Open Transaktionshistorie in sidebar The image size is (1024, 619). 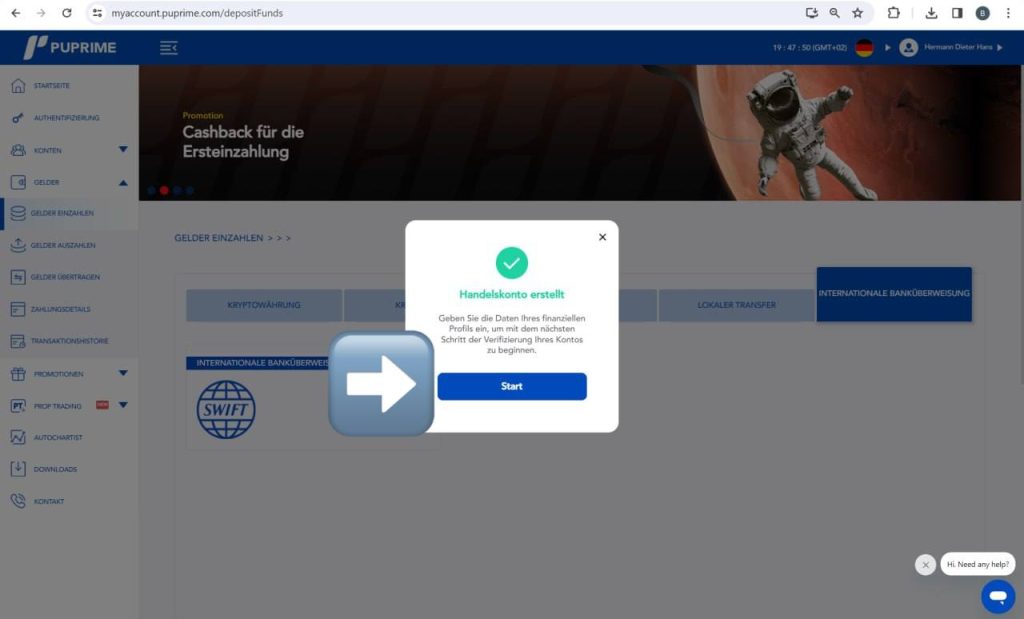point(70,341)
